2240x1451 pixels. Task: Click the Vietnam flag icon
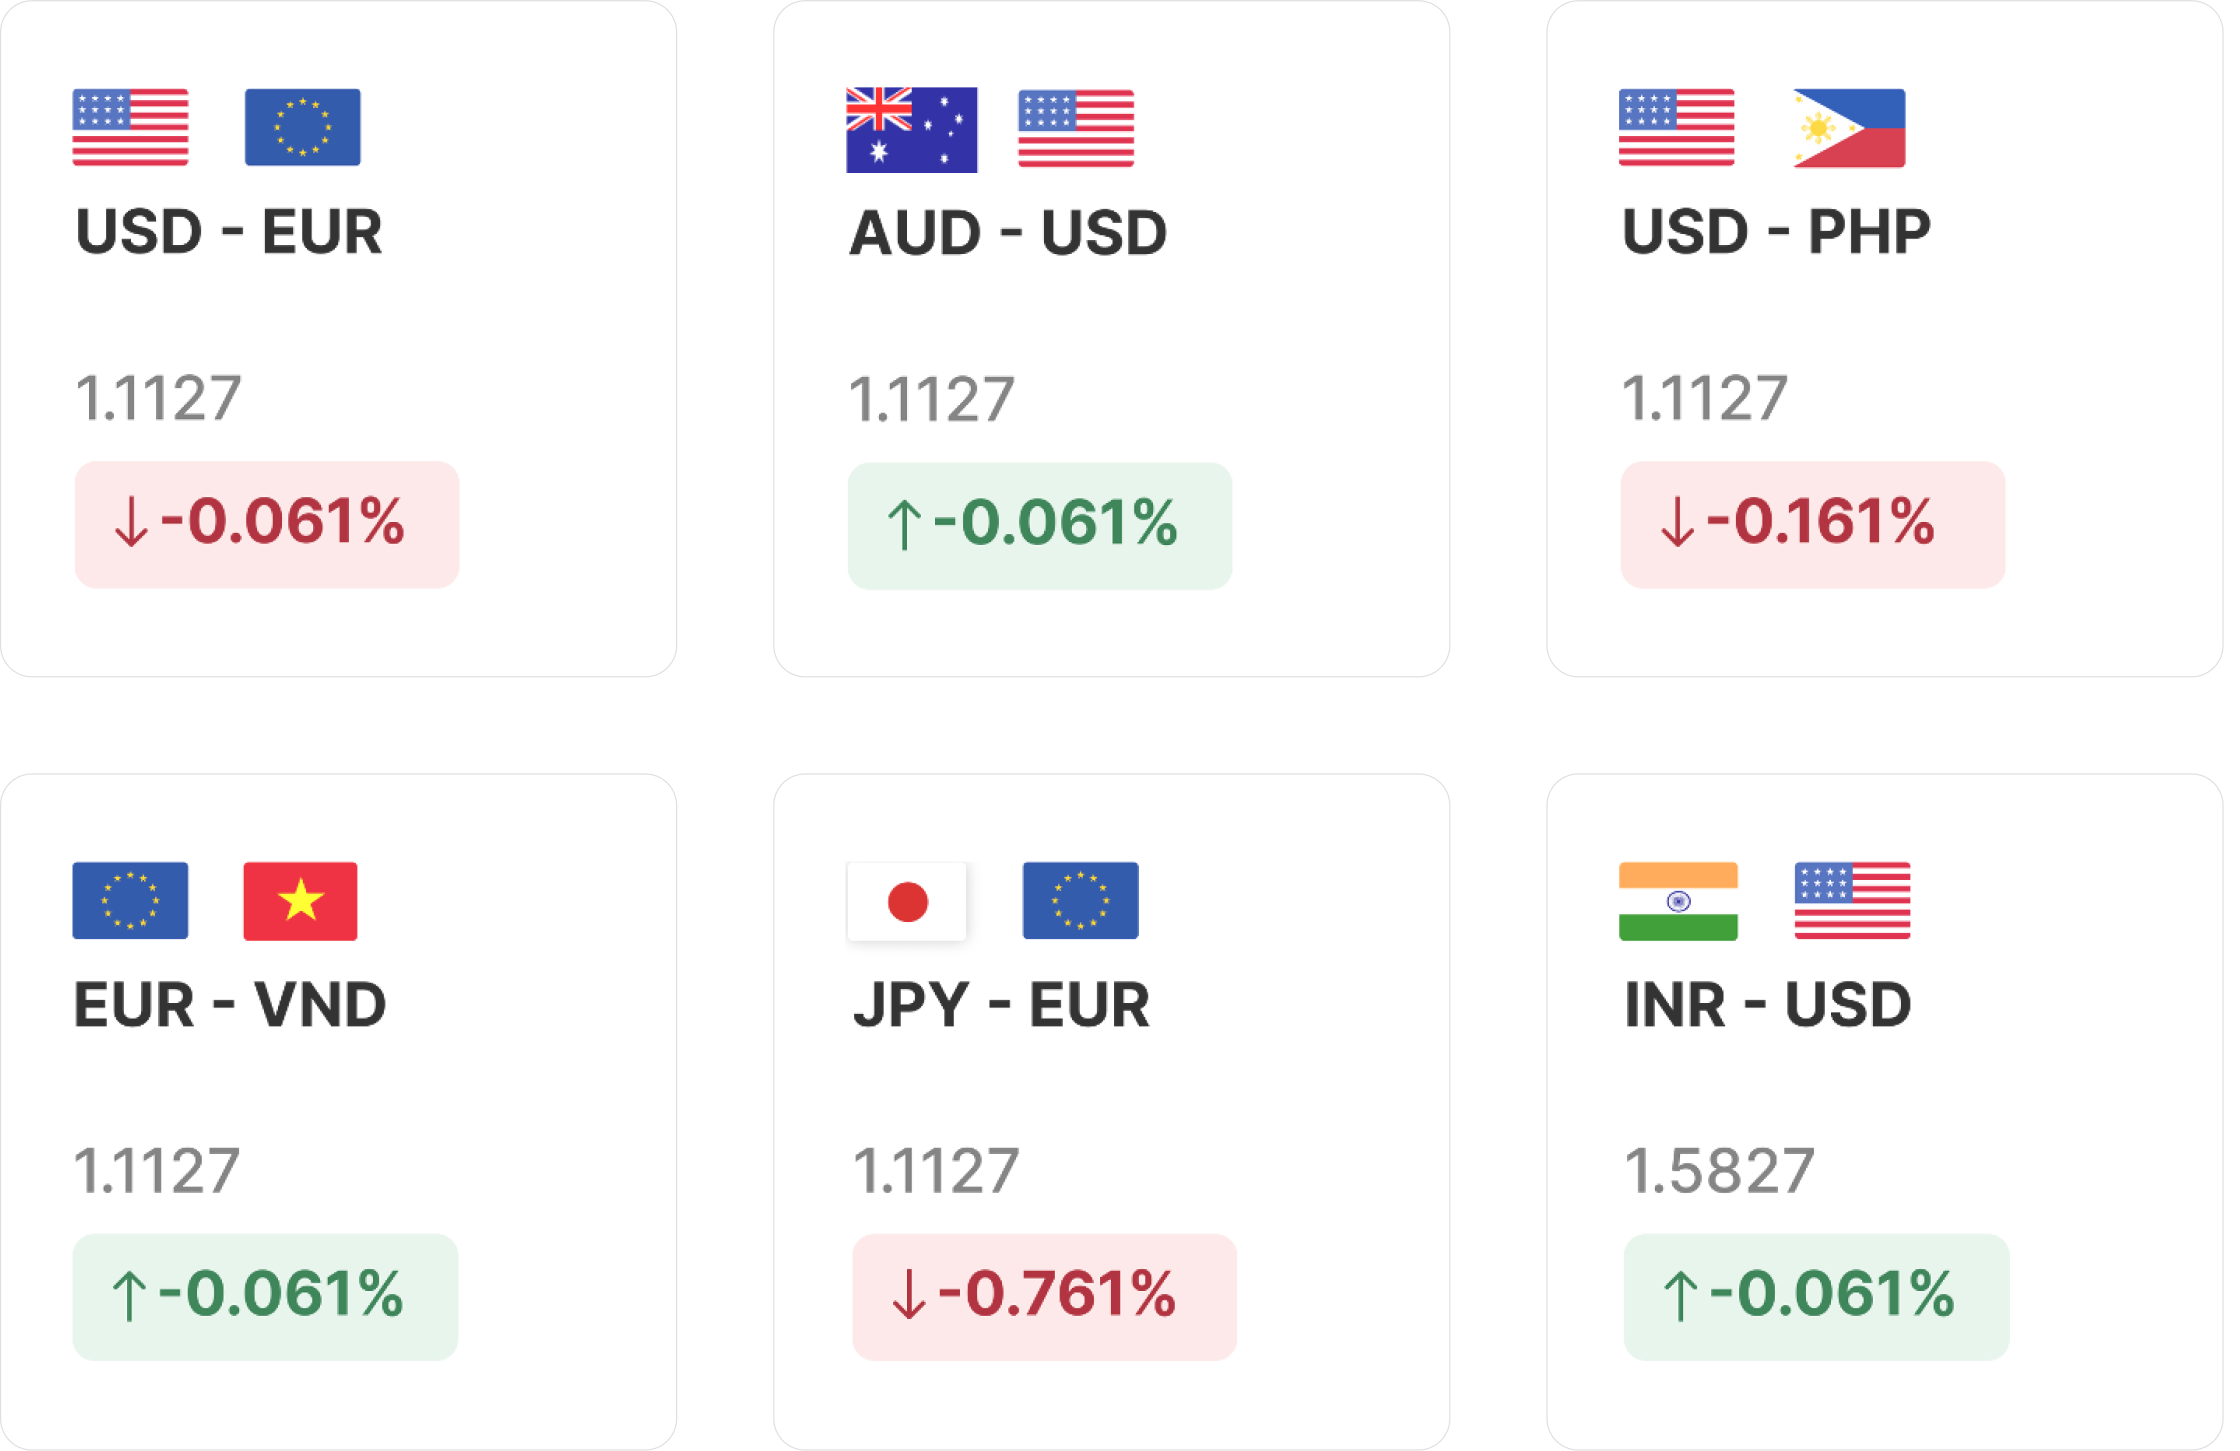pyautogui.click(x=300, y=901)
